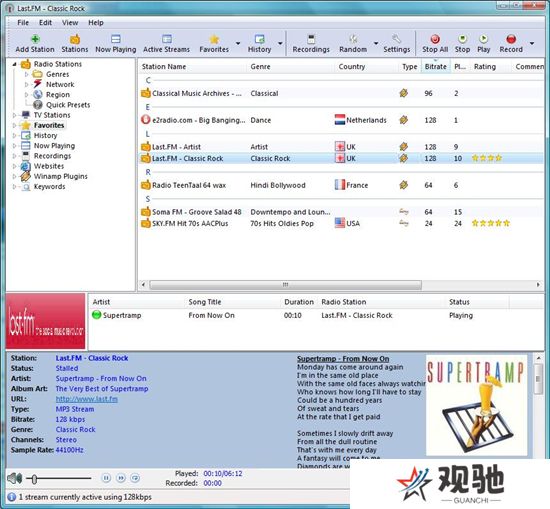550x509 pixels.
Task: Collapse the Radio Stations tree node
Action: tap(15, 64)
